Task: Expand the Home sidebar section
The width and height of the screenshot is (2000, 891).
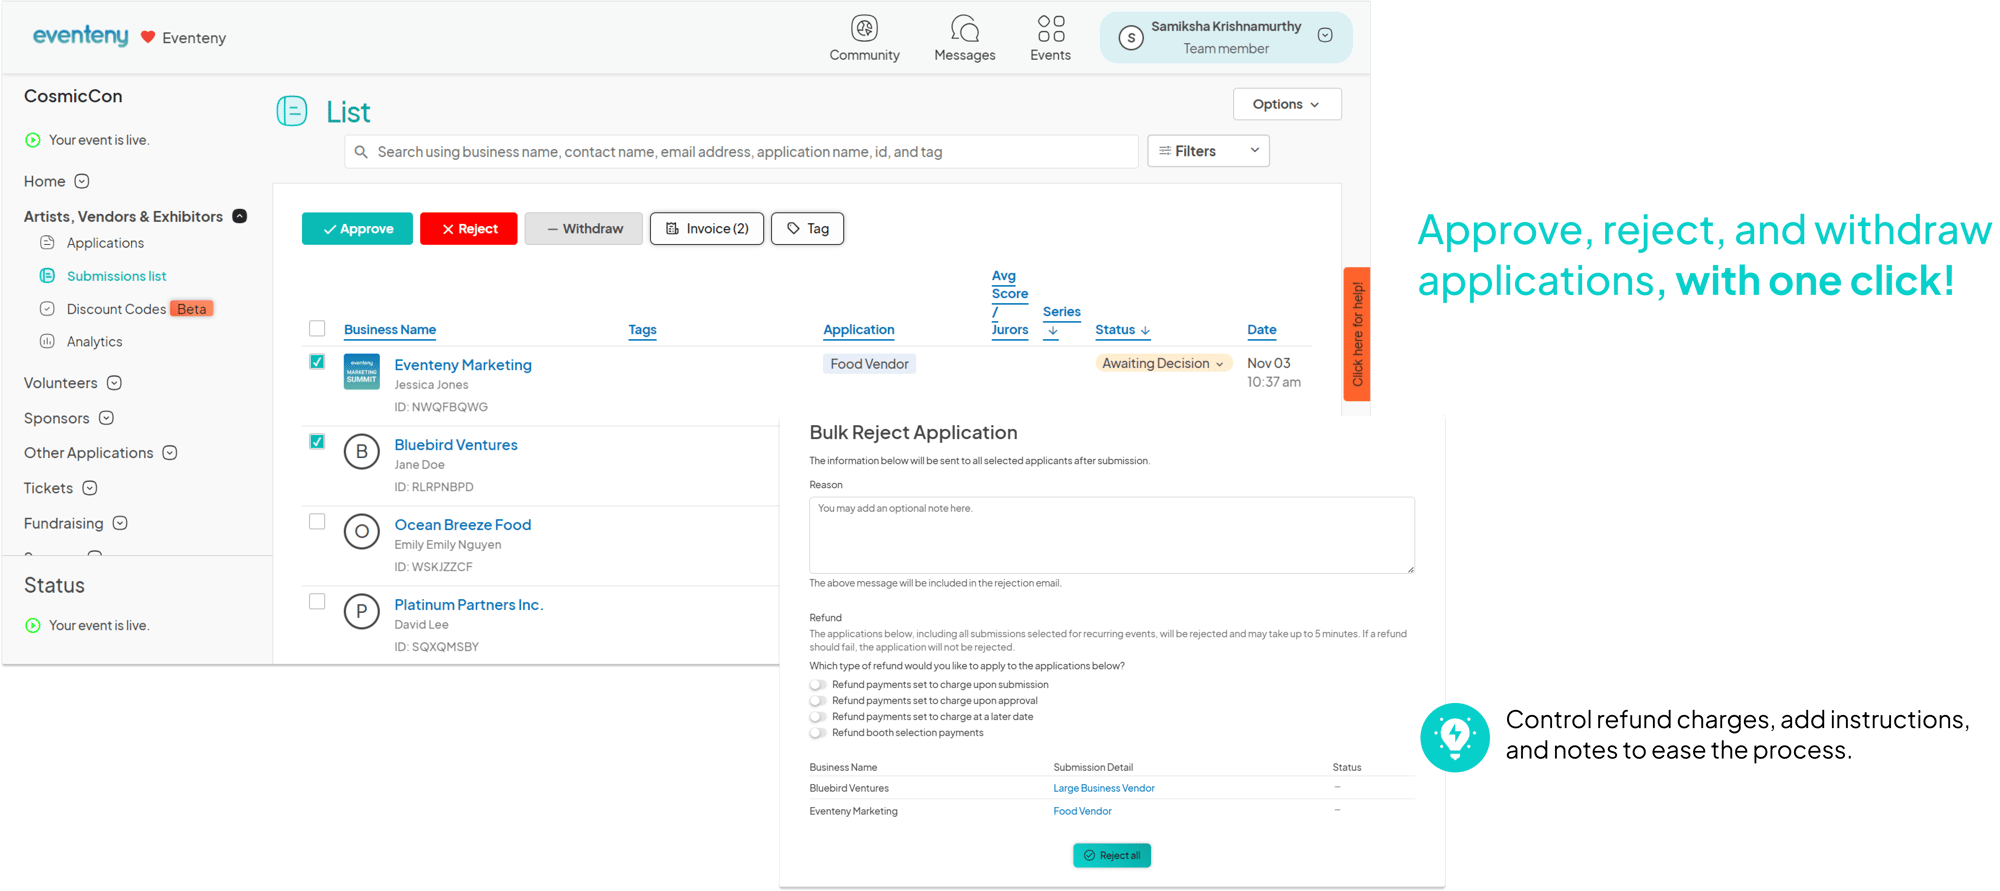Action: tap(82, 181)
